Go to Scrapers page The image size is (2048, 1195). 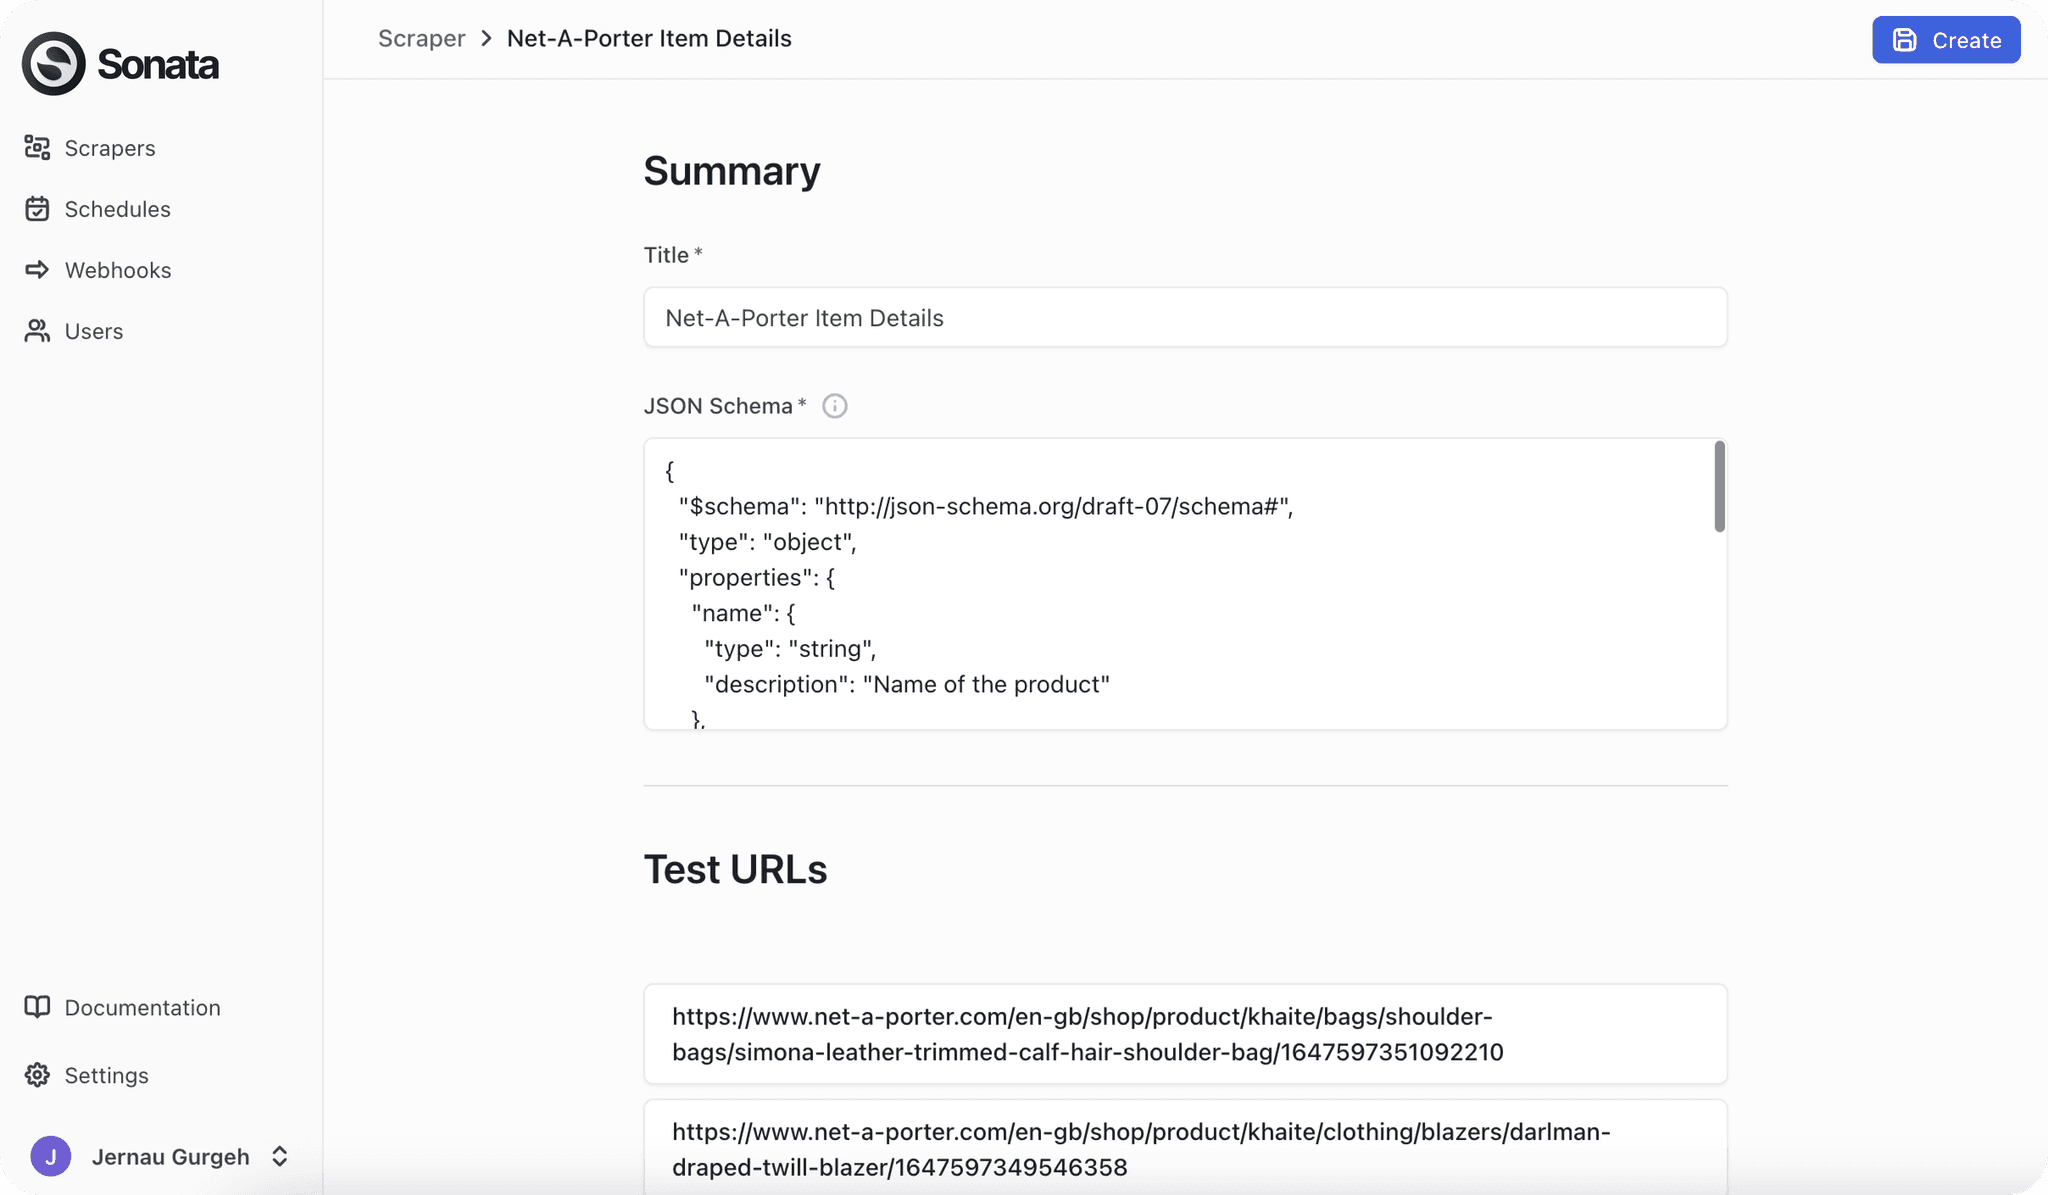point(110,148)
